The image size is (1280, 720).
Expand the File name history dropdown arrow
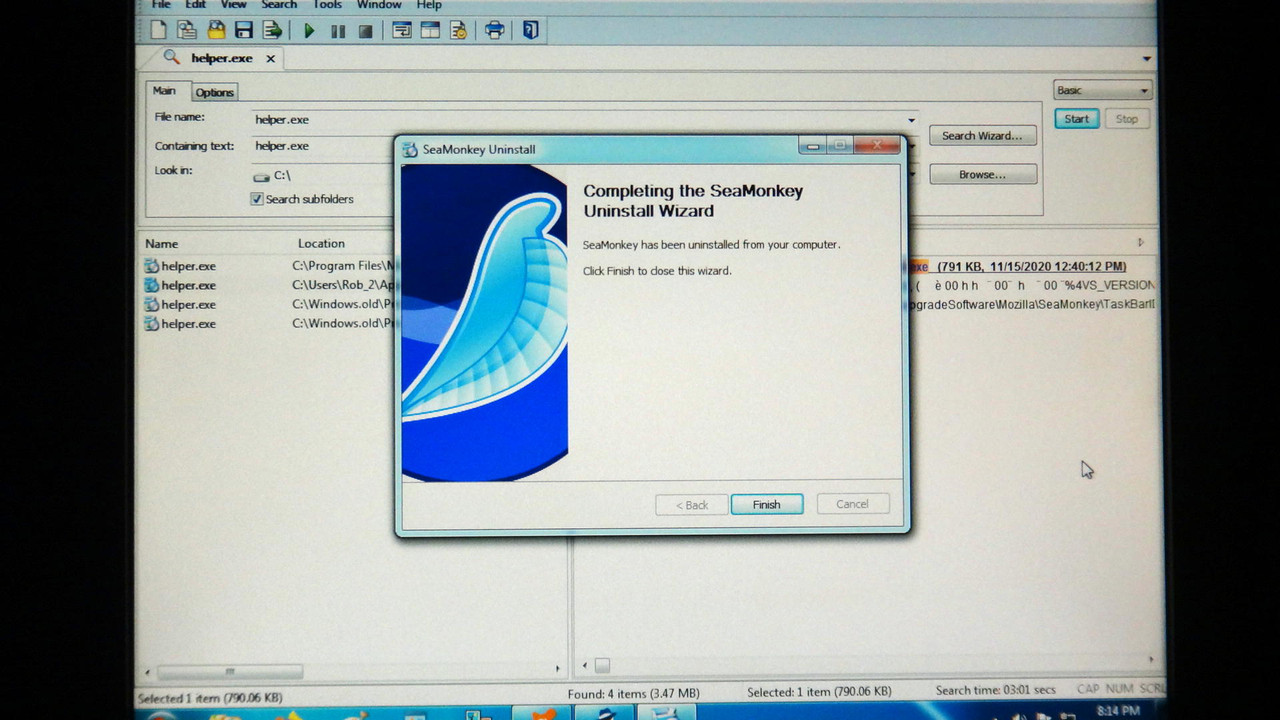coord(911,120)
